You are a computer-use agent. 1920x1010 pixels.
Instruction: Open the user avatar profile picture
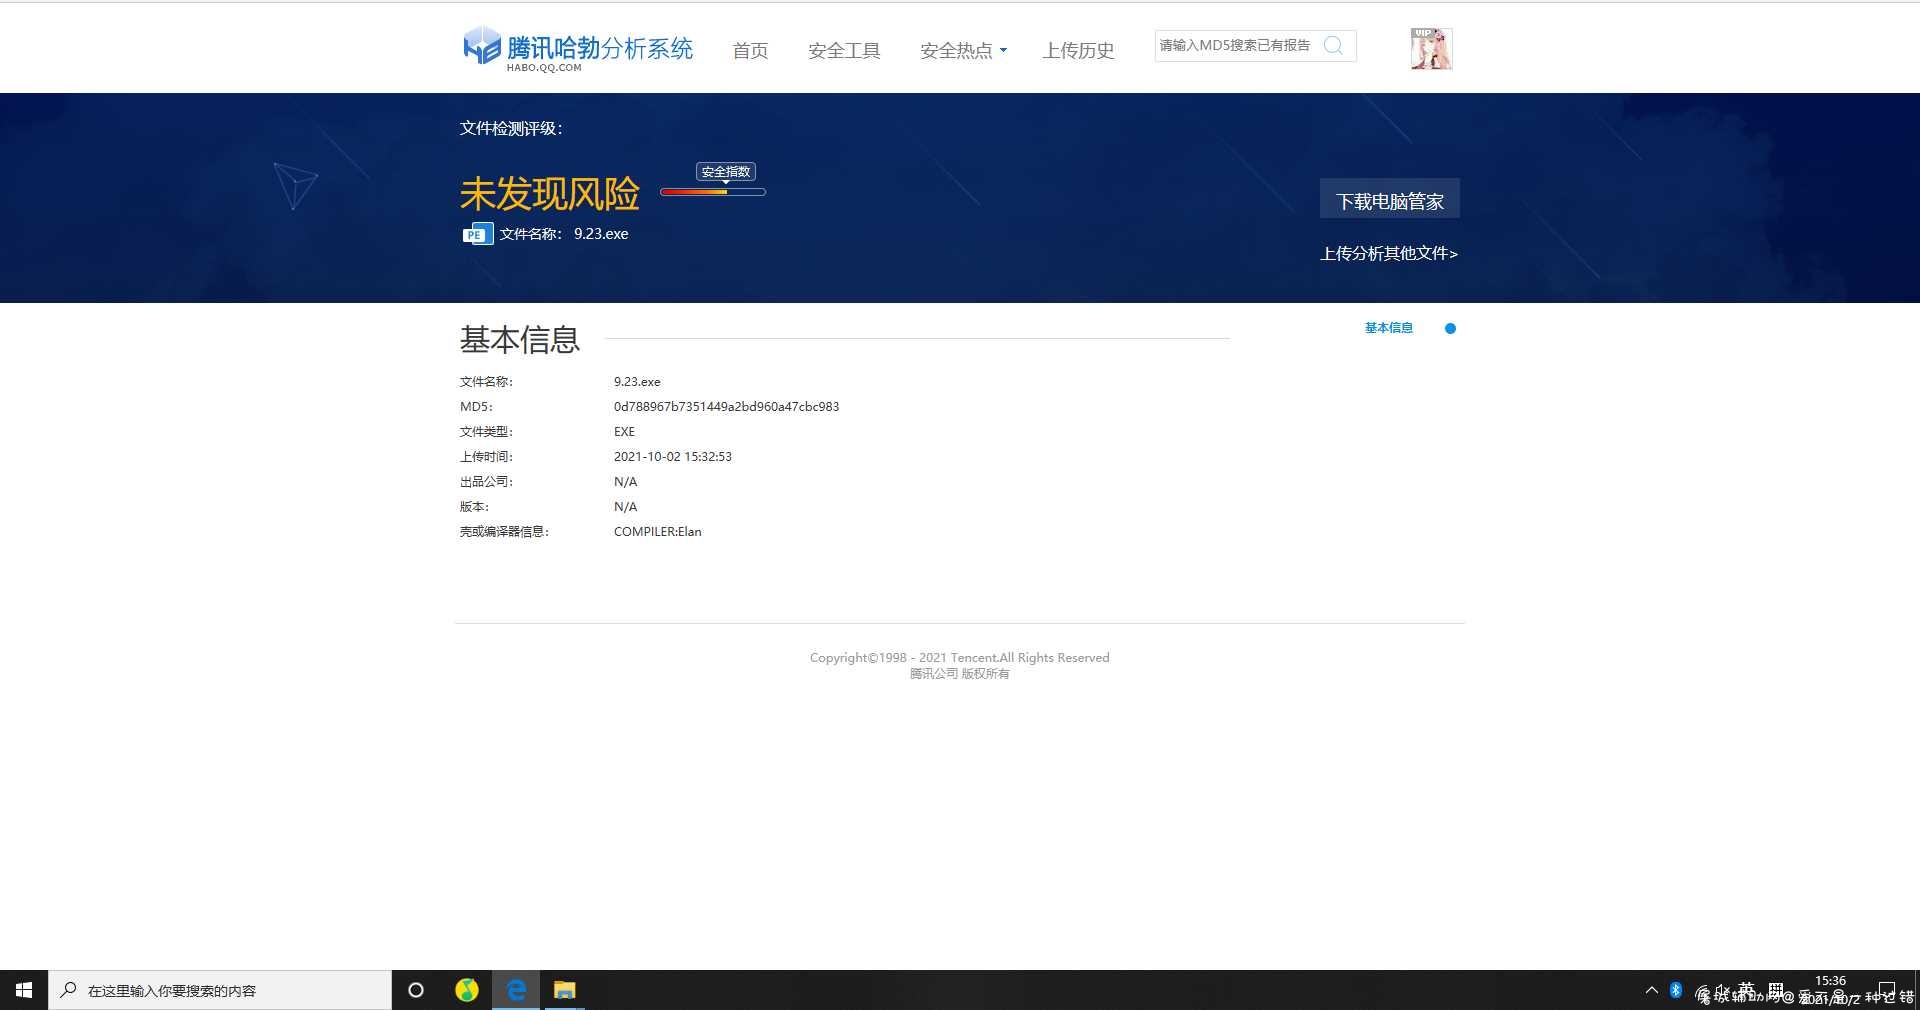[x=1431, y=48]
